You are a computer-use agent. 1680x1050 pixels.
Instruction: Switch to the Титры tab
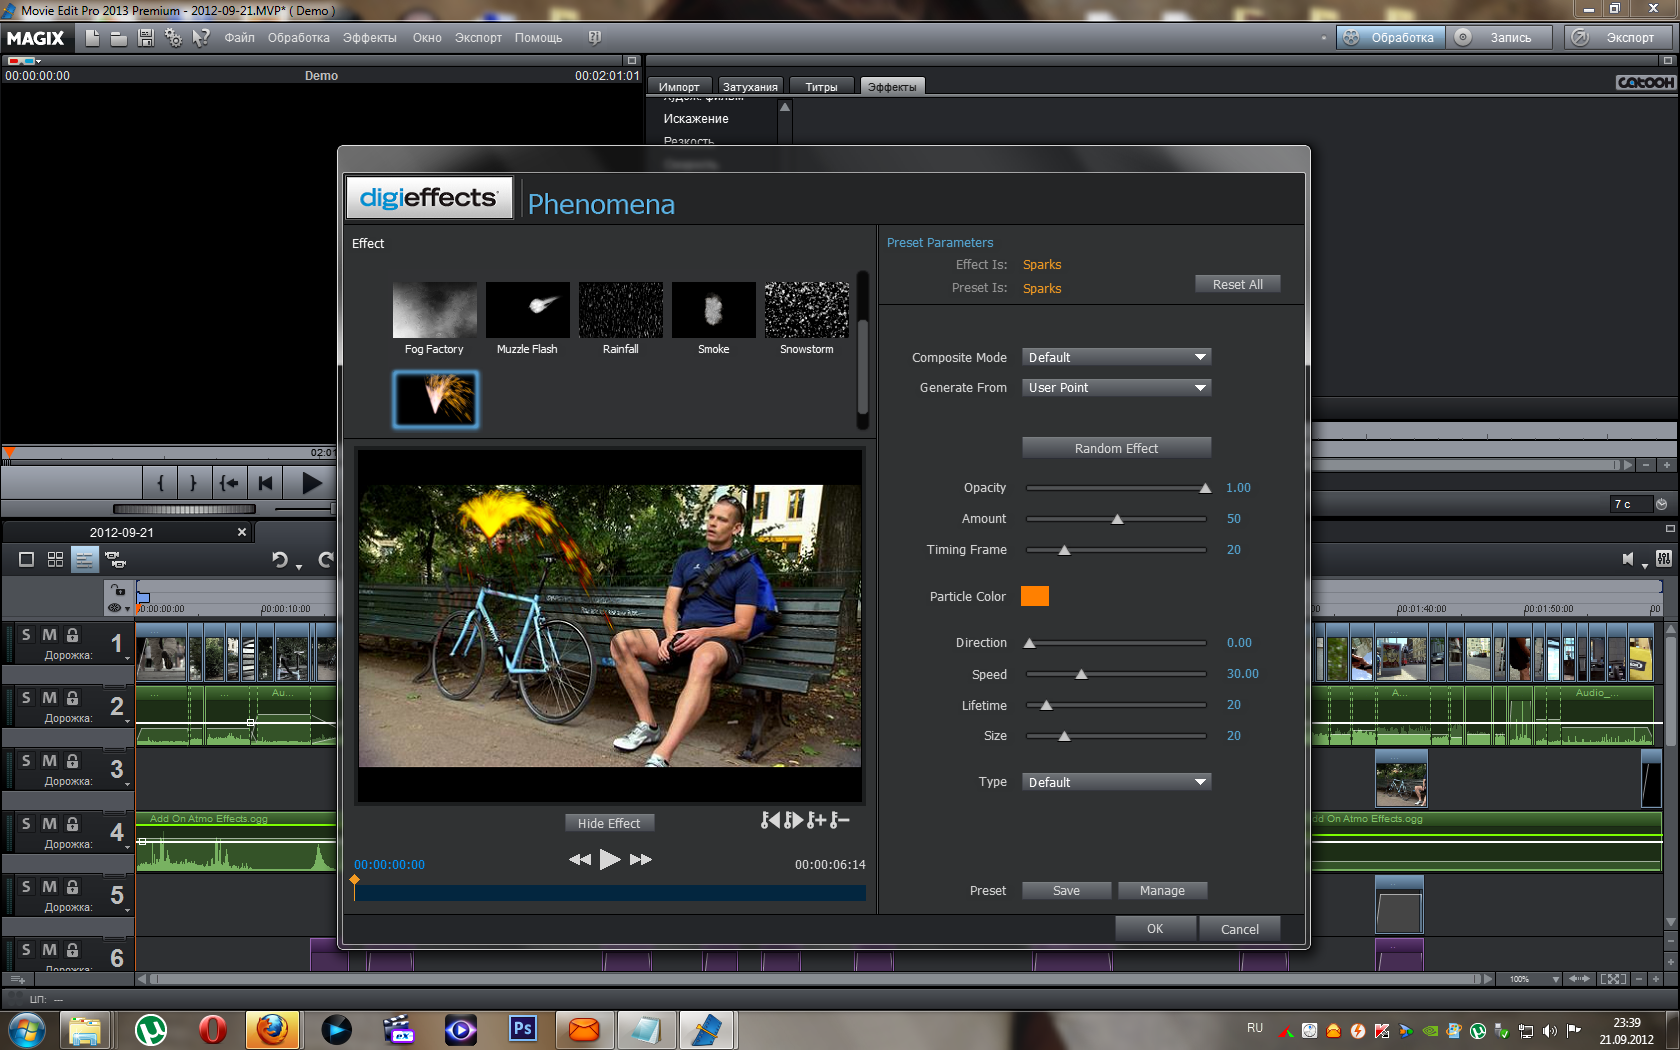coord(821,87)
